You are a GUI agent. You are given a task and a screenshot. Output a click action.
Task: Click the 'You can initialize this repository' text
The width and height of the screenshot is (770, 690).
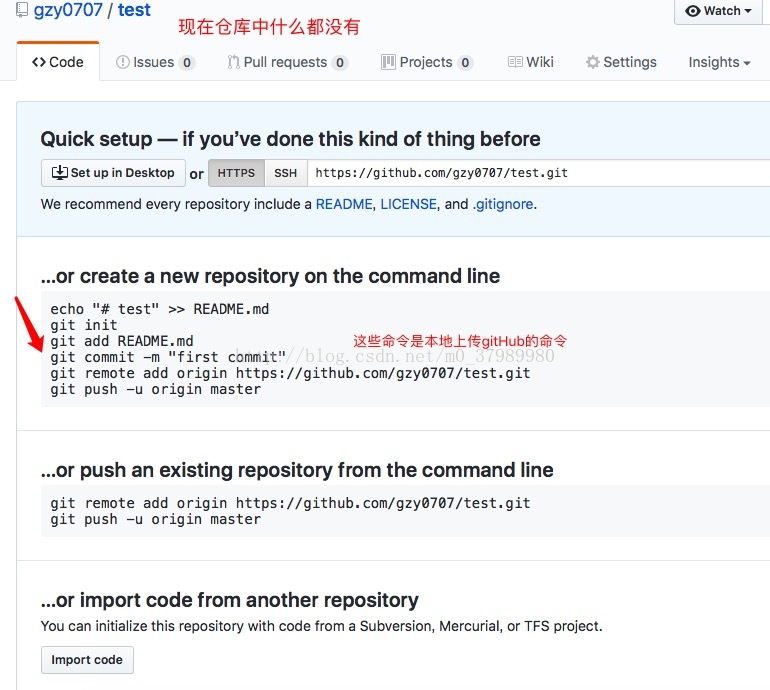[322, 626]
